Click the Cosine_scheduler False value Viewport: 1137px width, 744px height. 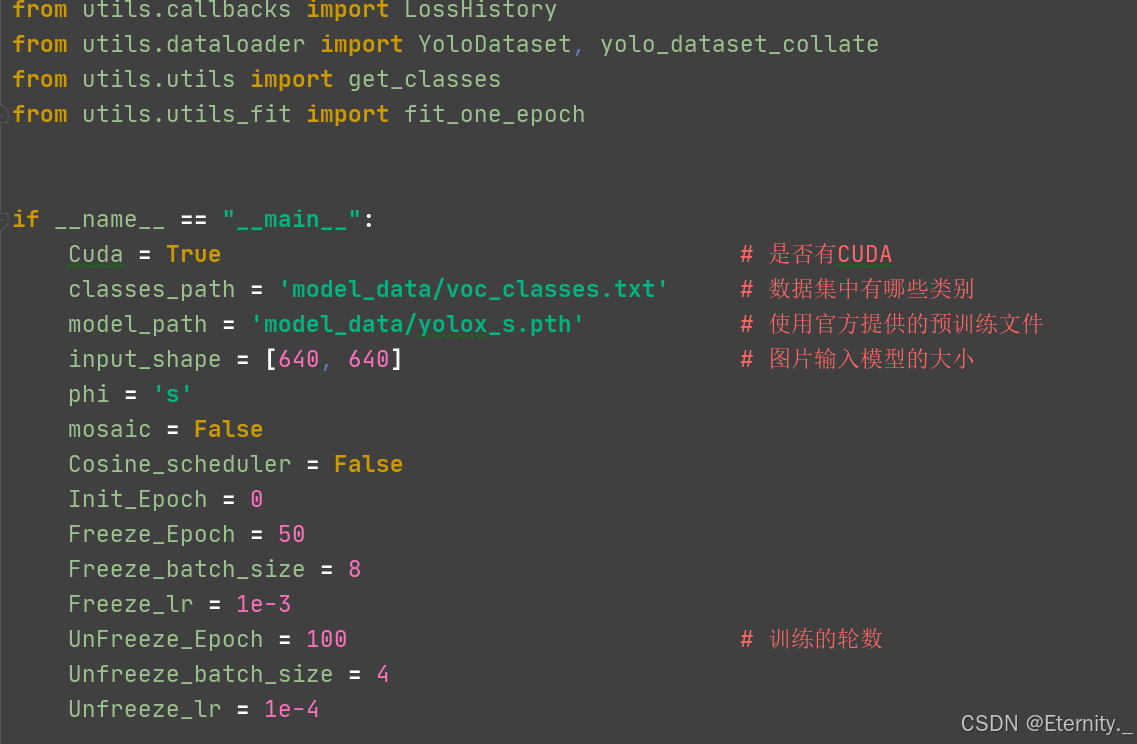(368, 464)
